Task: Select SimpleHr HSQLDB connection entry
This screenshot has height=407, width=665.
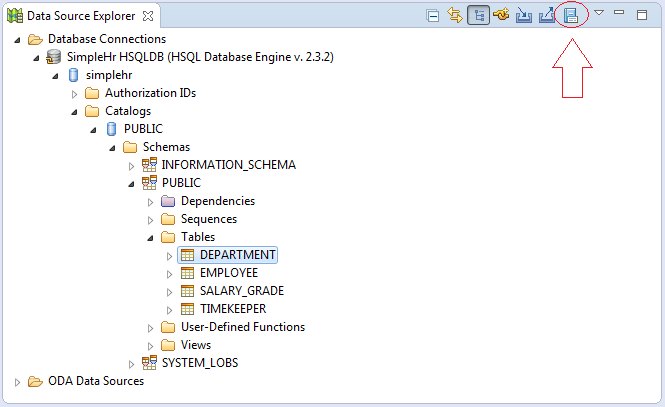Action: point(200,57)
